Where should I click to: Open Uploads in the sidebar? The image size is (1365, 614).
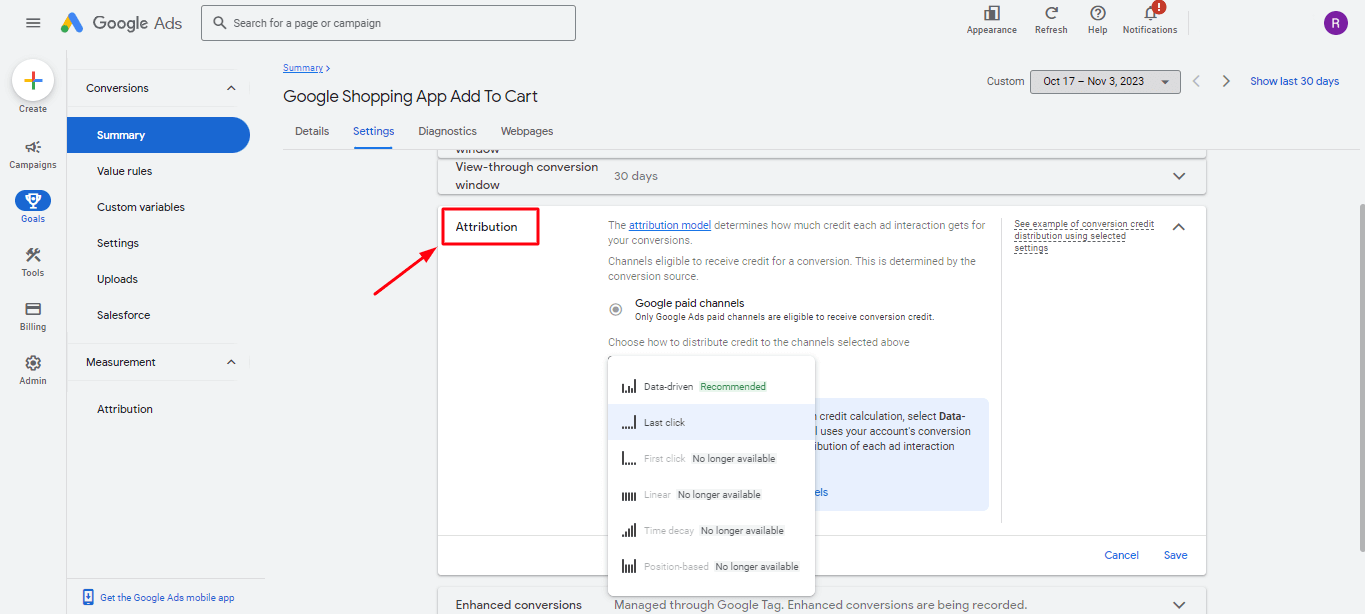pos(118,279)
